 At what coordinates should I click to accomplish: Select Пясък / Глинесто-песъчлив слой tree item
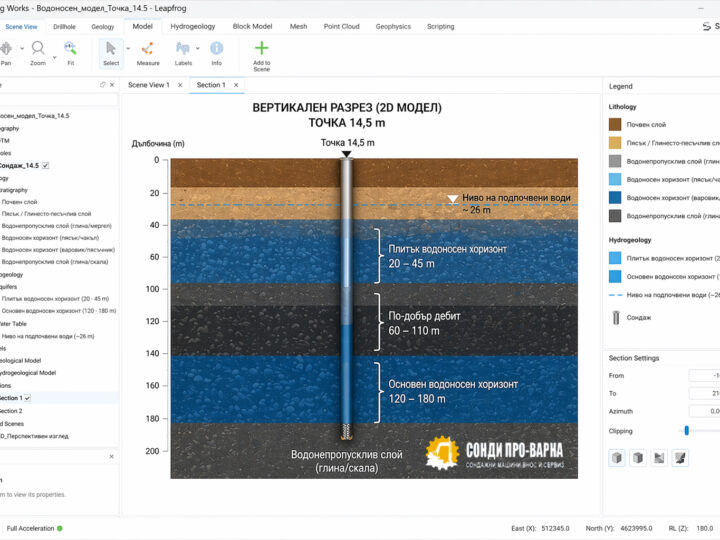coord(46,214)
